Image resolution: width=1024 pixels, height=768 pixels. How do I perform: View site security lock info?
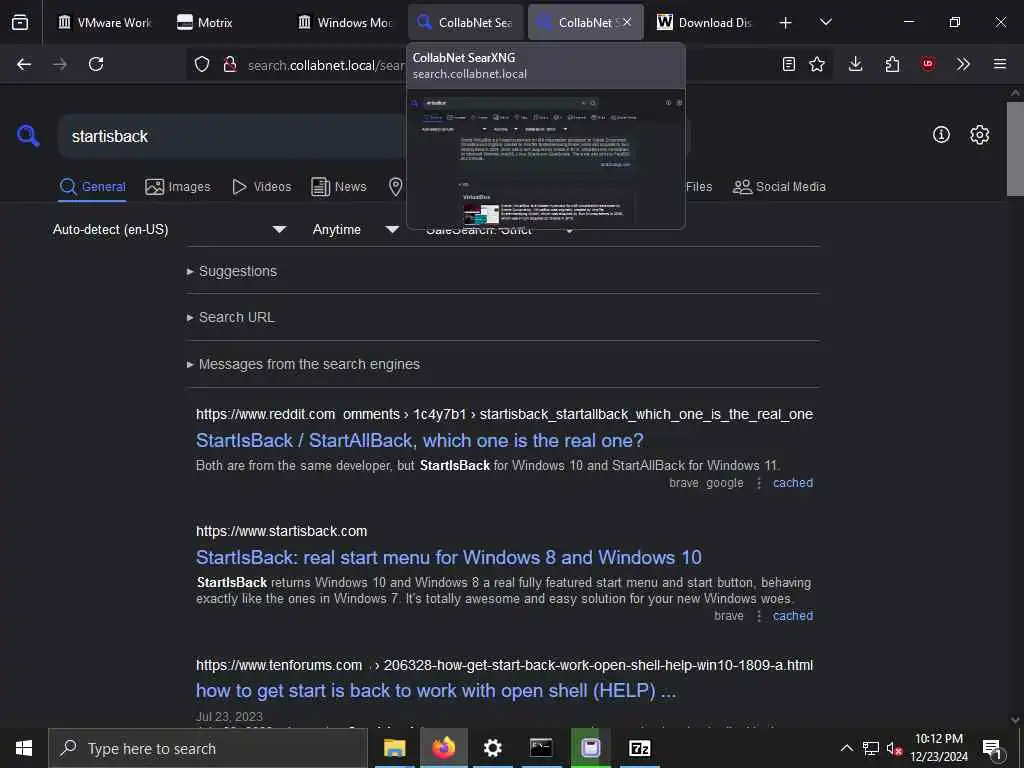pos(230,64)
